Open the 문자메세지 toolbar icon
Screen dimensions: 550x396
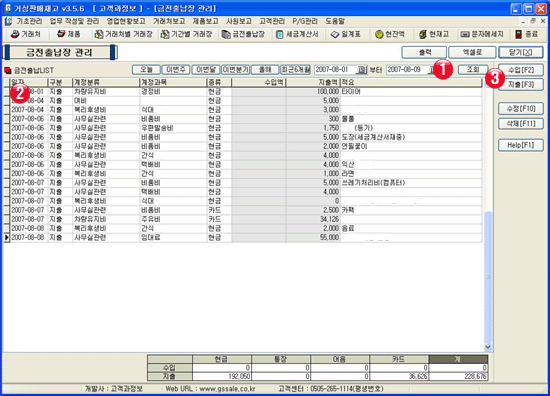click(482, 34)
